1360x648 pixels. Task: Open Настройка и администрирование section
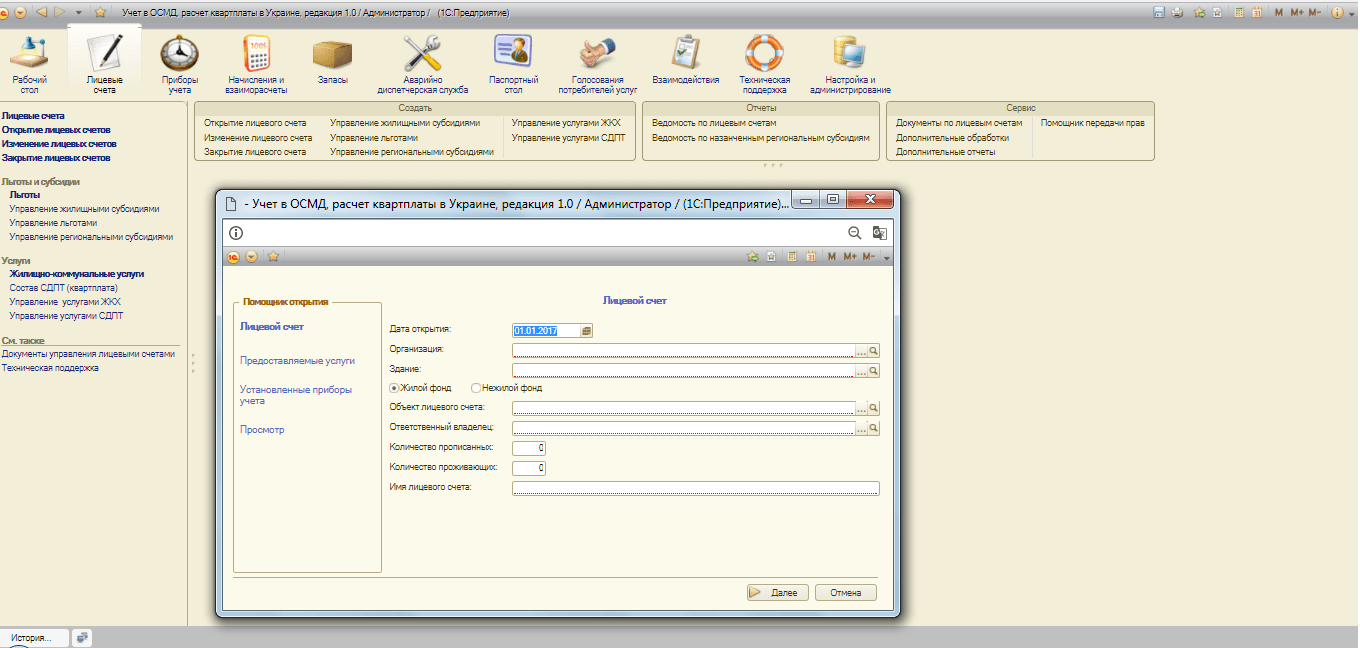[x=851, y=64]
